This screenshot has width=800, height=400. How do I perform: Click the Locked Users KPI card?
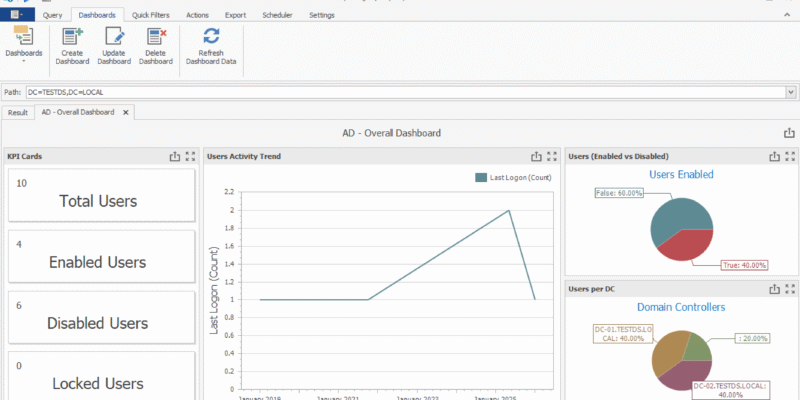102,377
